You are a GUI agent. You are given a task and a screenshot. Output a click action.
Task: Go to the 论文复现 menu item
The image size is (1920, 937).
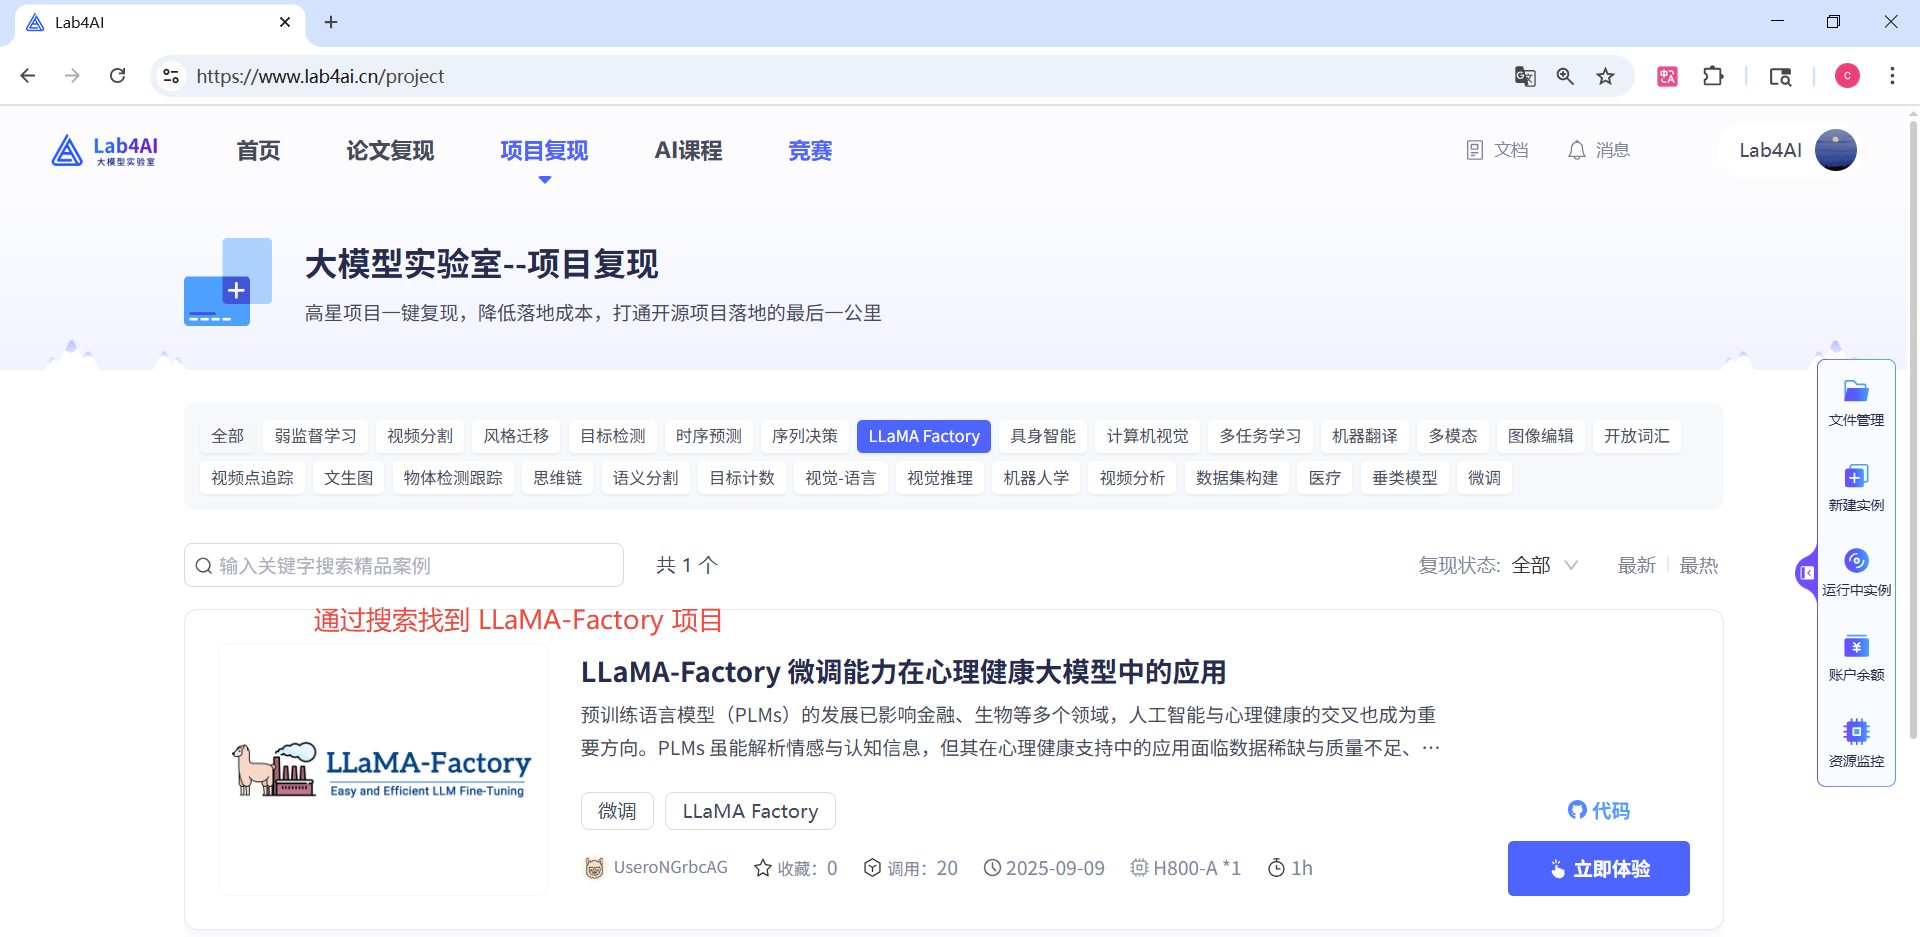click(389, 150)
